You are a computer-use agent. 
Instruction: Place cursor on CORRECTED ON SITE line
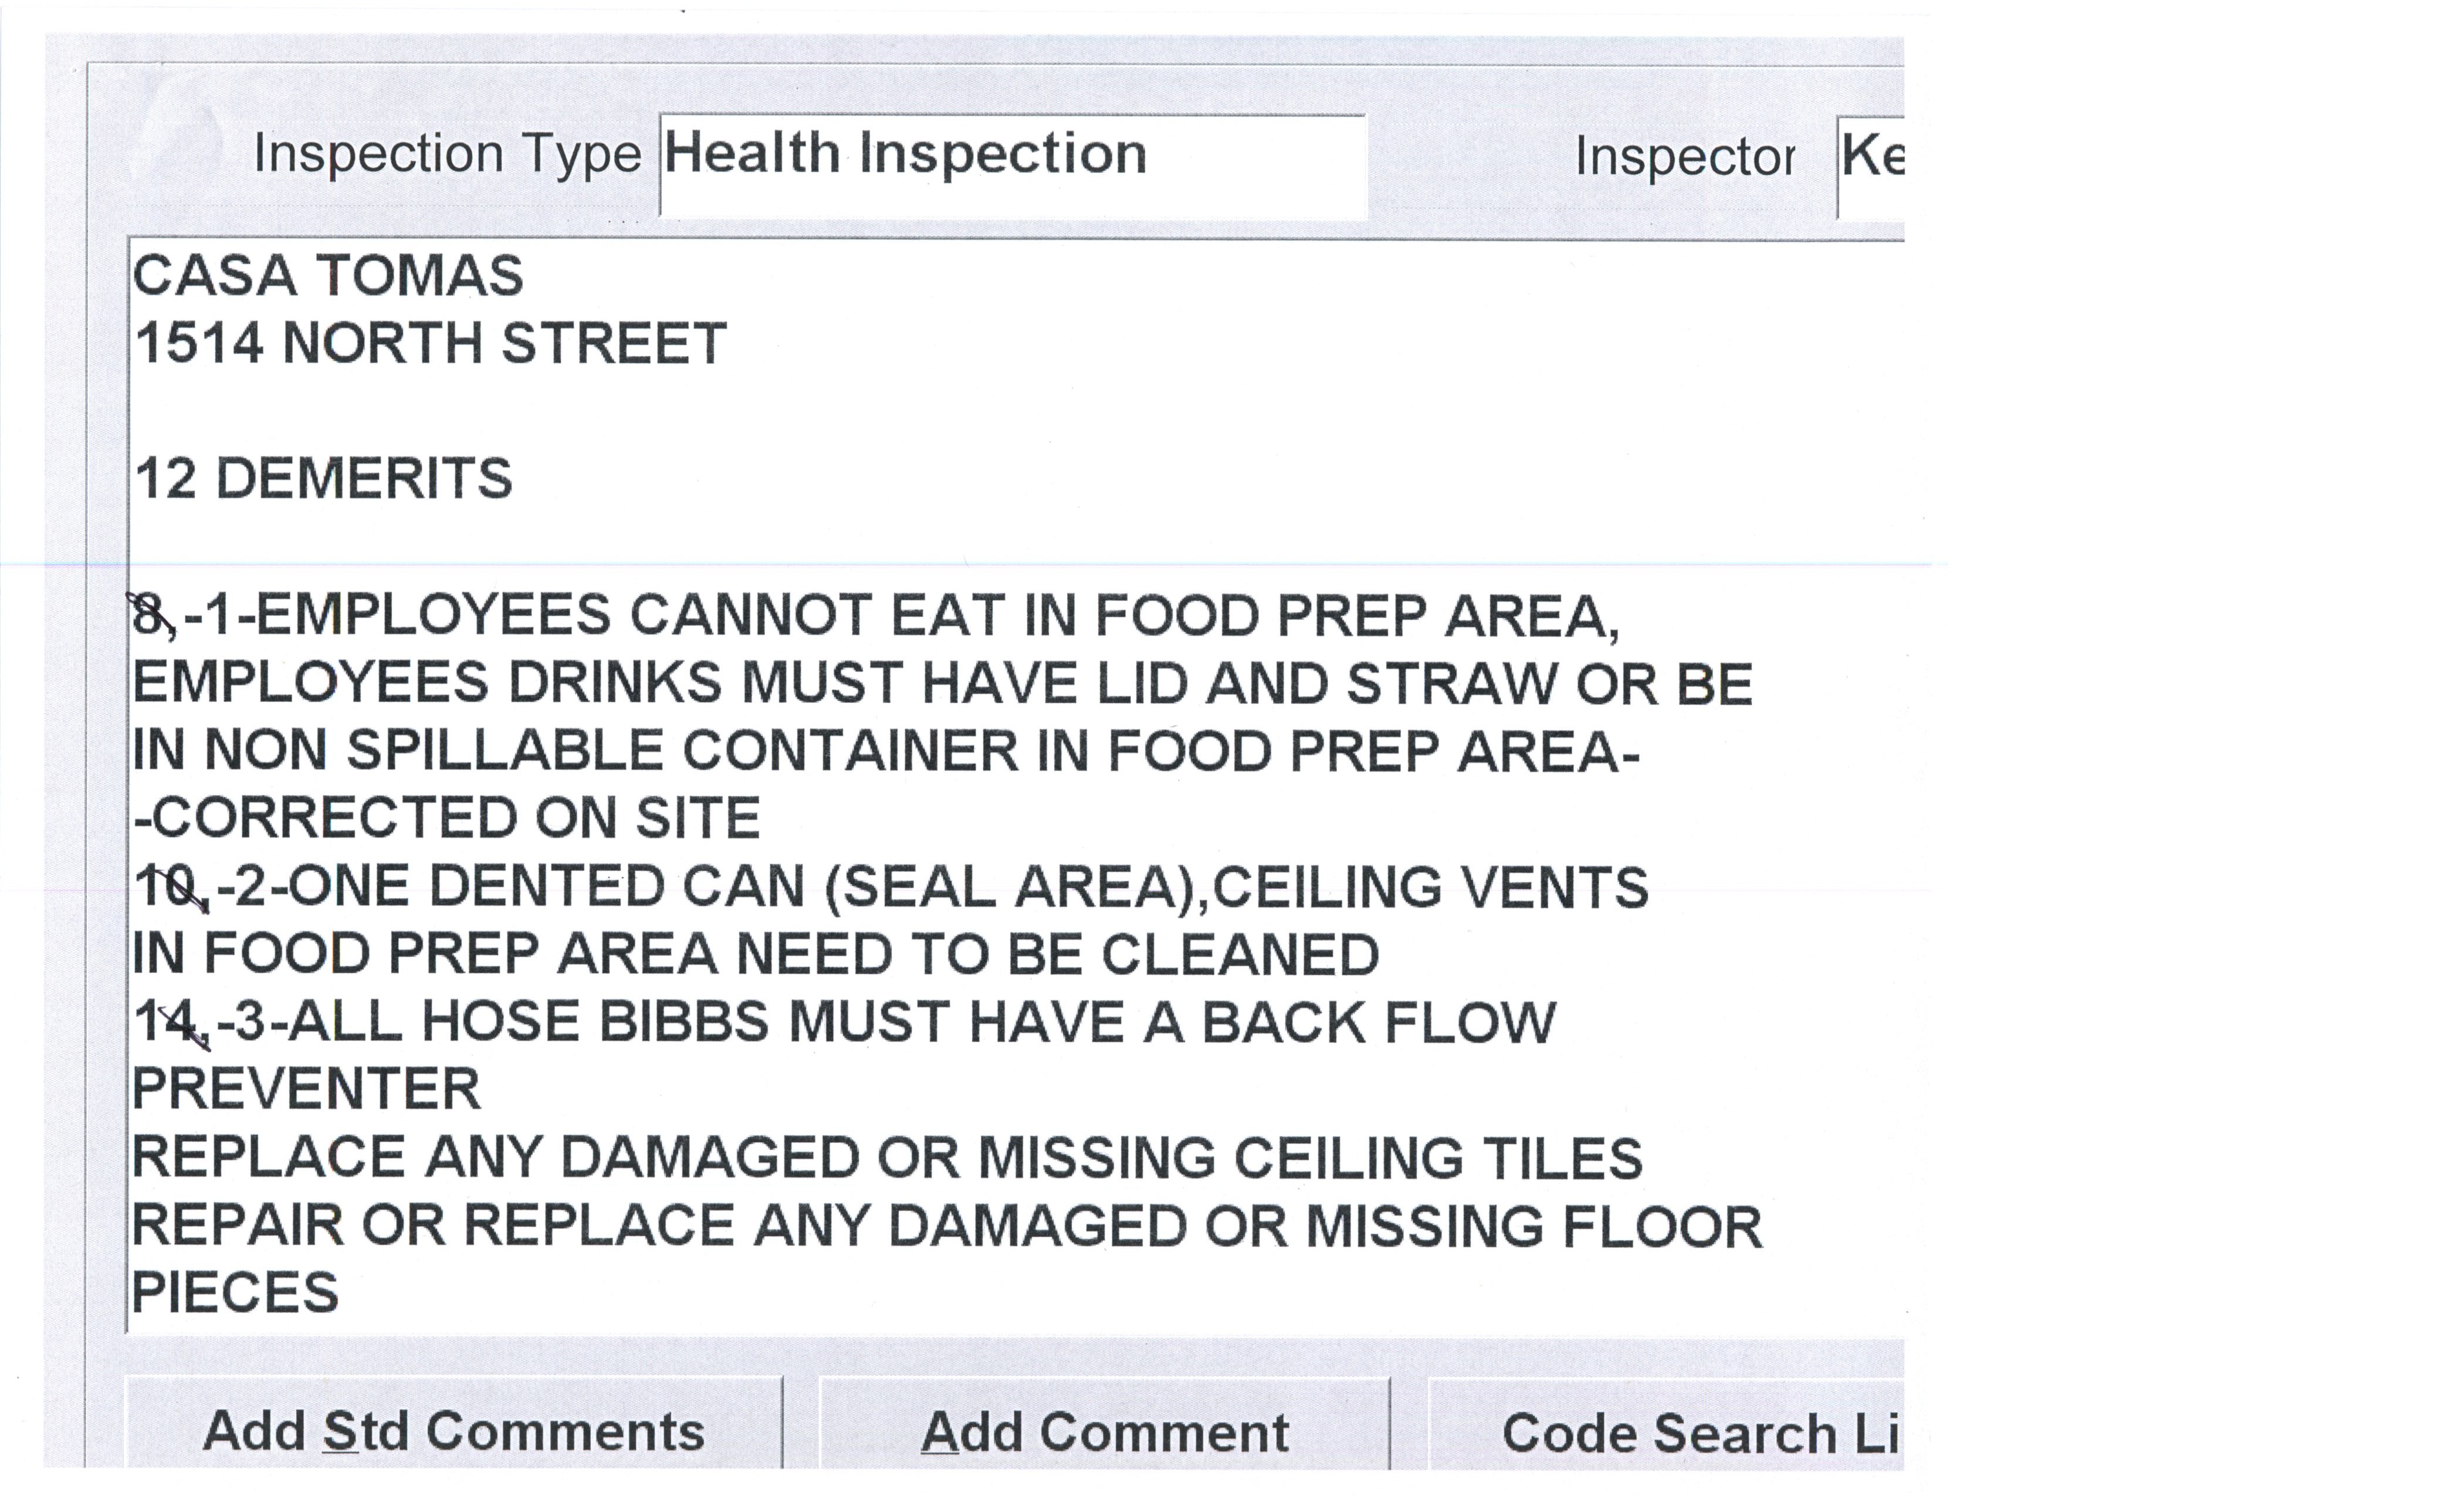click(x=447, y=818)
